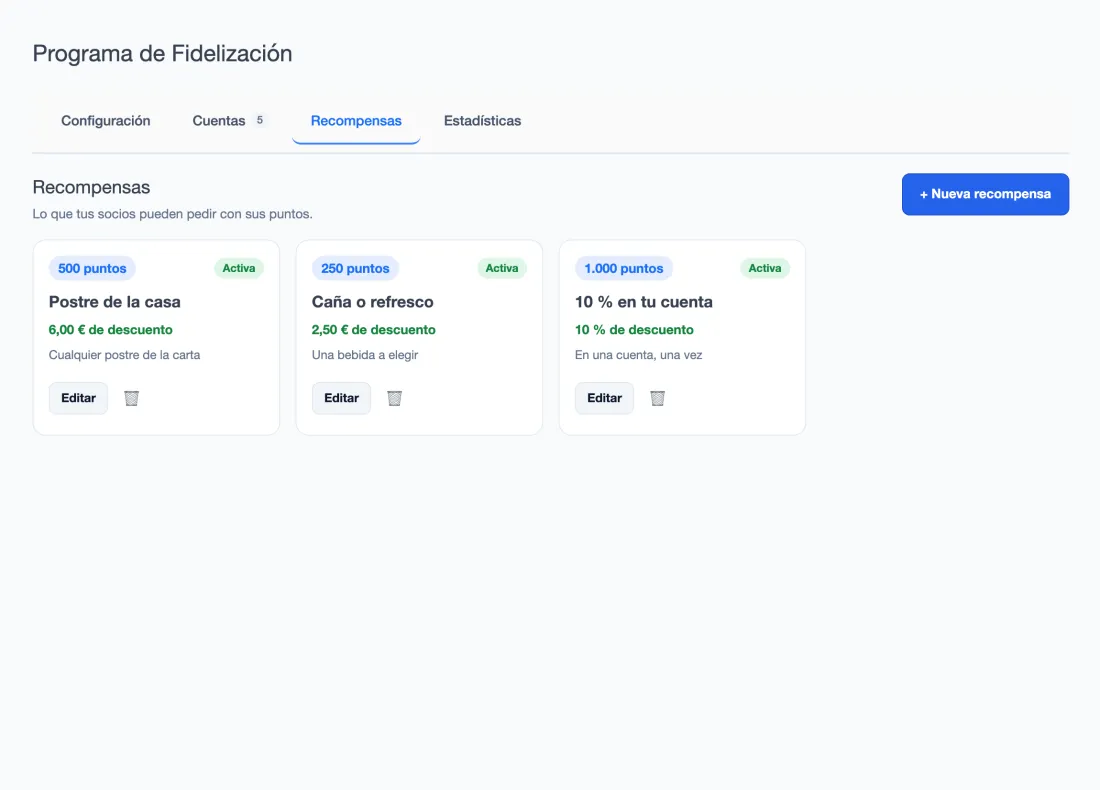
Task: Click the 6,00 € de descuento text
Action: [111, 330]
